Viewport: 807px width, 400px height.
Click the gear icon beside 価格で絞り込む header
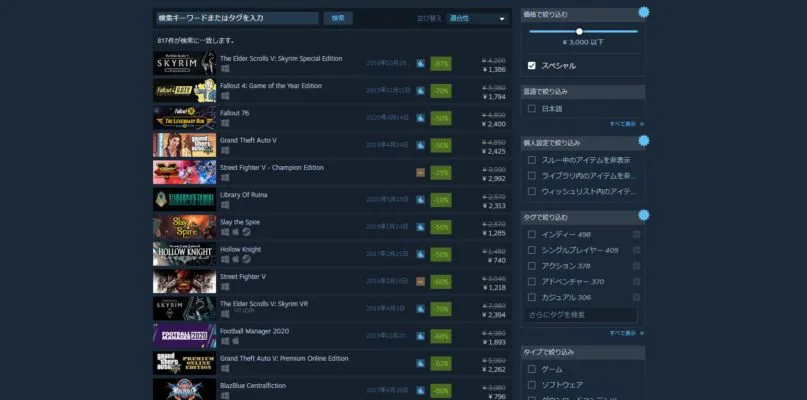coord(643,12)
